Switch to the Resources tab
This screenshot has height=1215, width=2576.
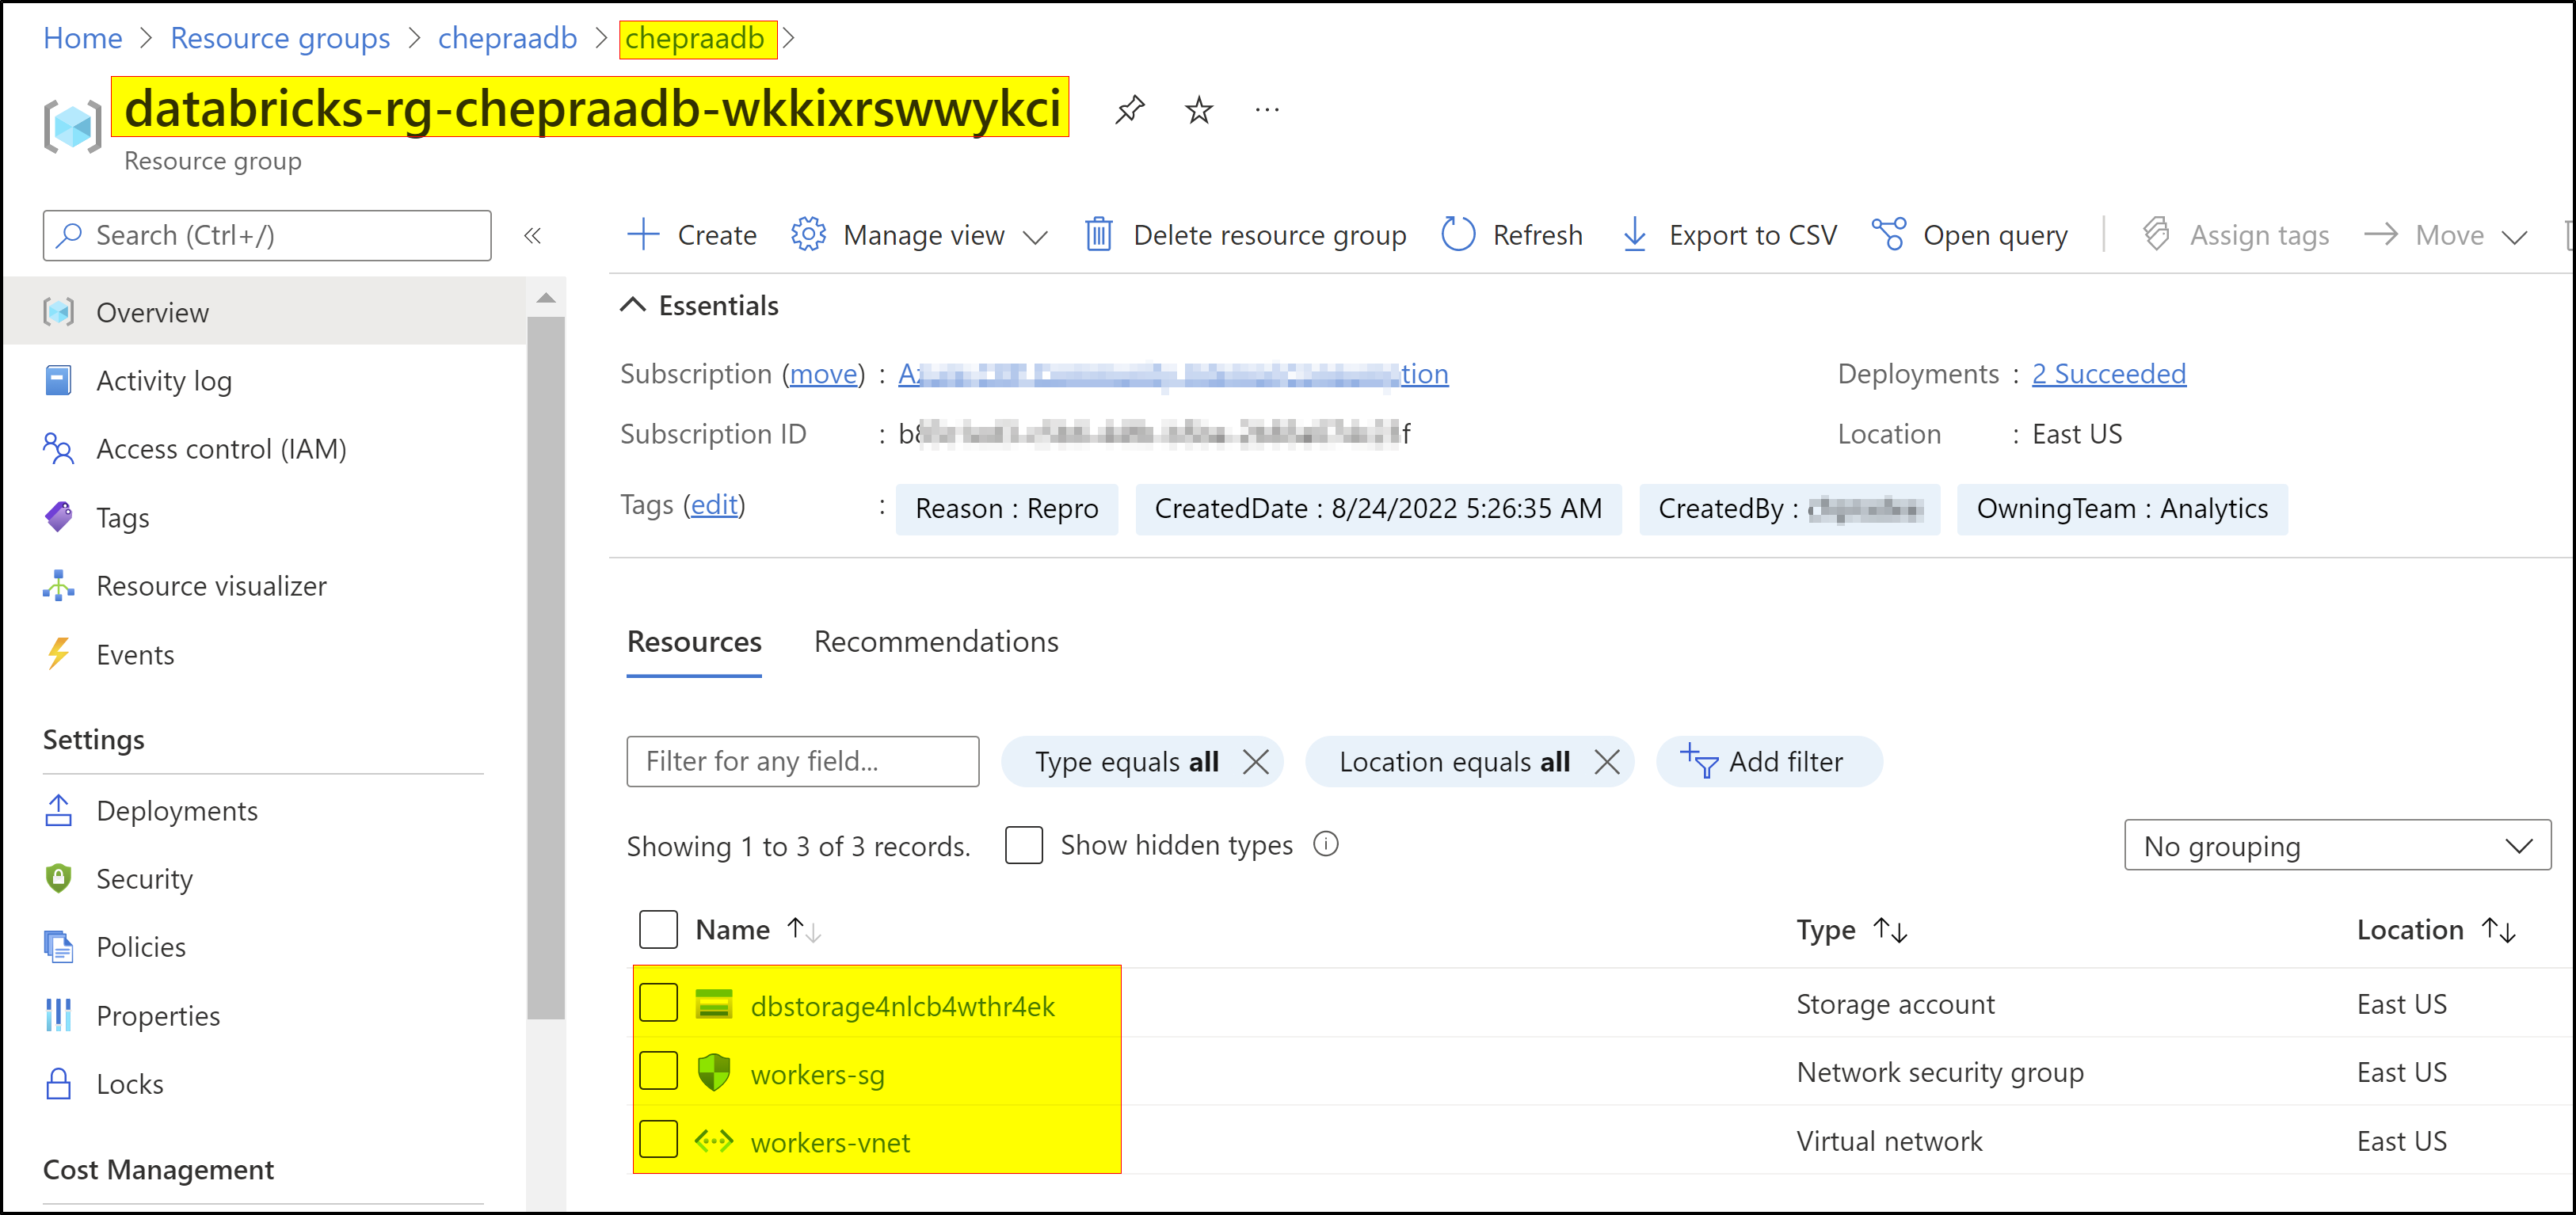click(x=694, y=642)
